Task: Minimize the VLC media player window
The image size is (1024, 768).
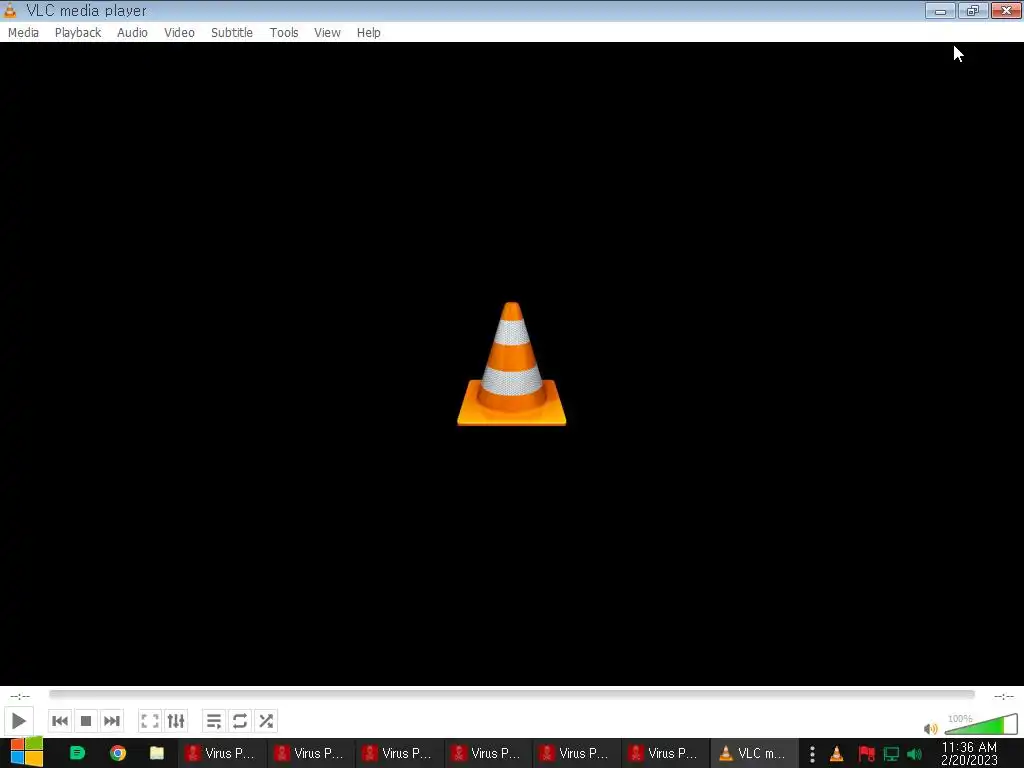Action: point(940,10)
